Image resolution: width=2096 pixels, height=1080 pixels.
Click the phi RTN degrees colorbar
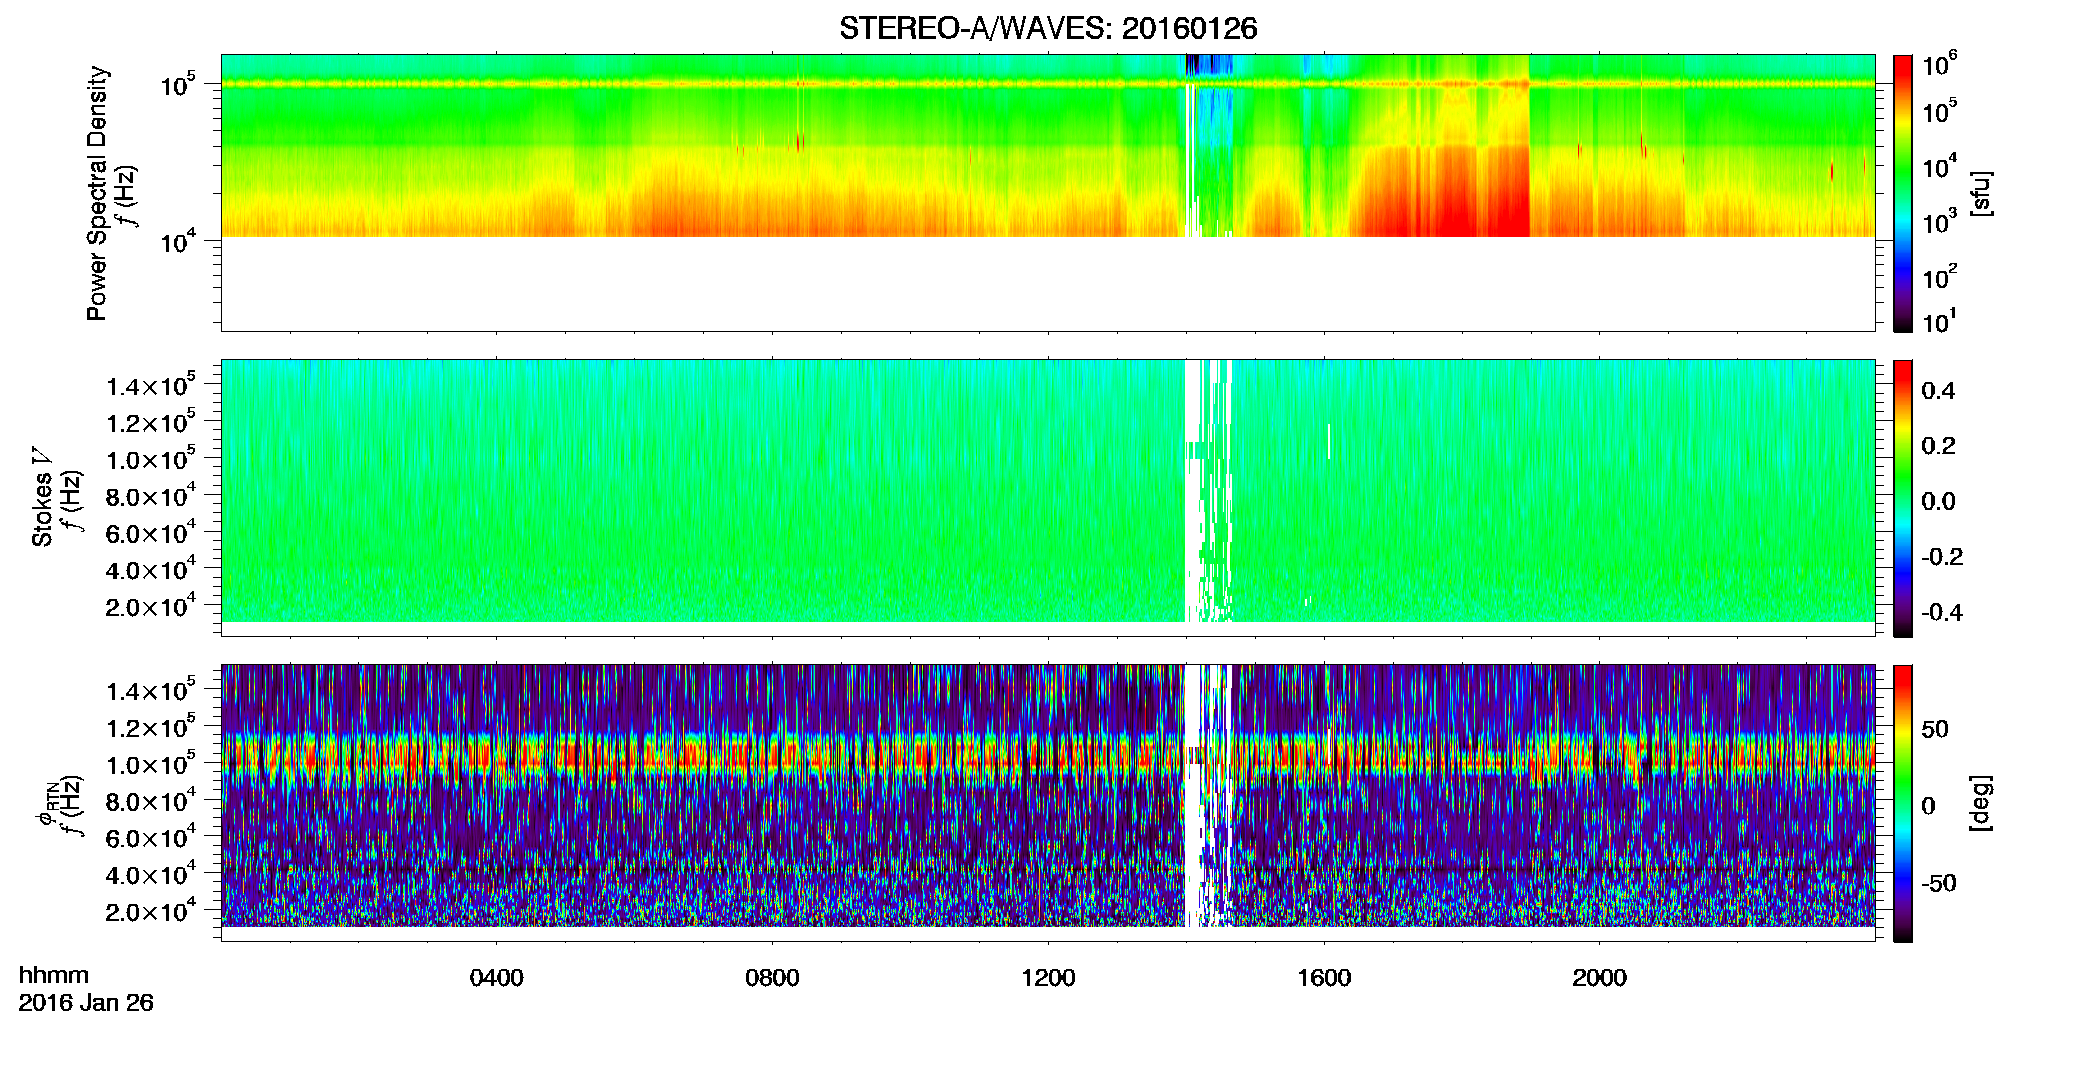tap(1902, 803)
